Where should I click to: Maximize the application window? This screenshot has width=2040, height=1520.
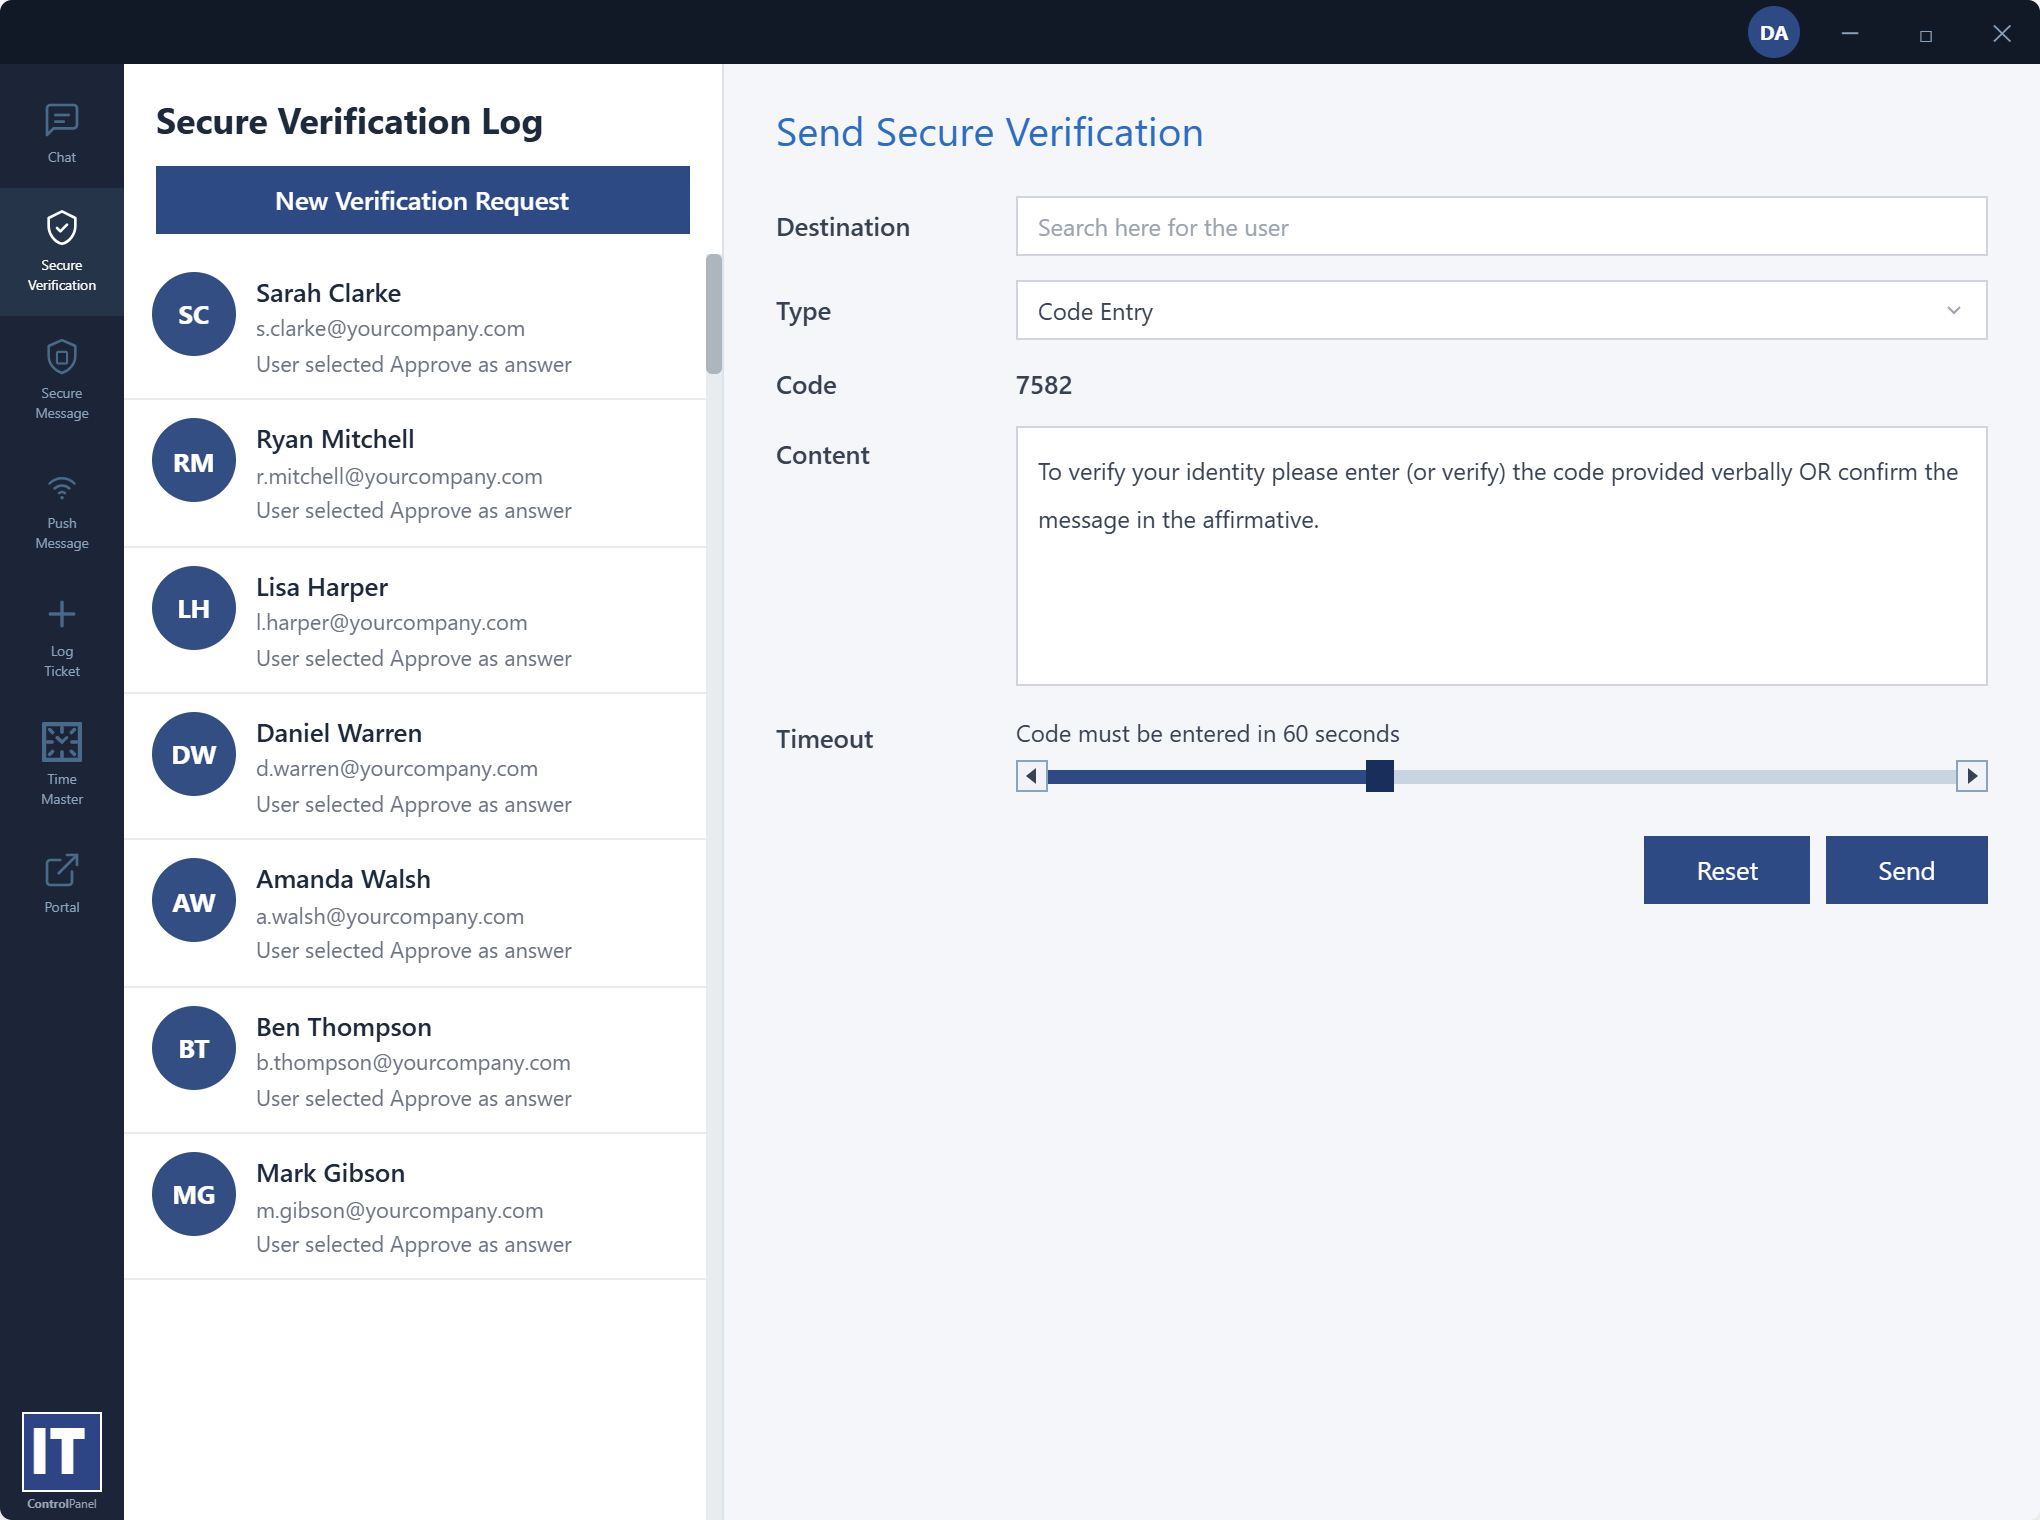click(x=1926, y=35)
